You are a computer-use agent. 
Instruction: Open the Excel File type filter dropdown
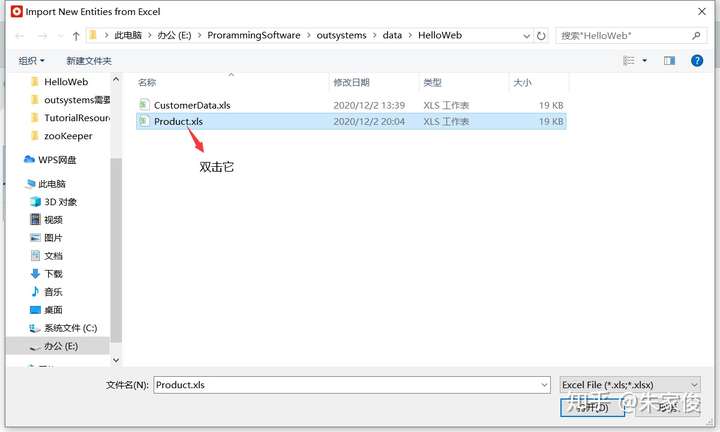point(630,385)
